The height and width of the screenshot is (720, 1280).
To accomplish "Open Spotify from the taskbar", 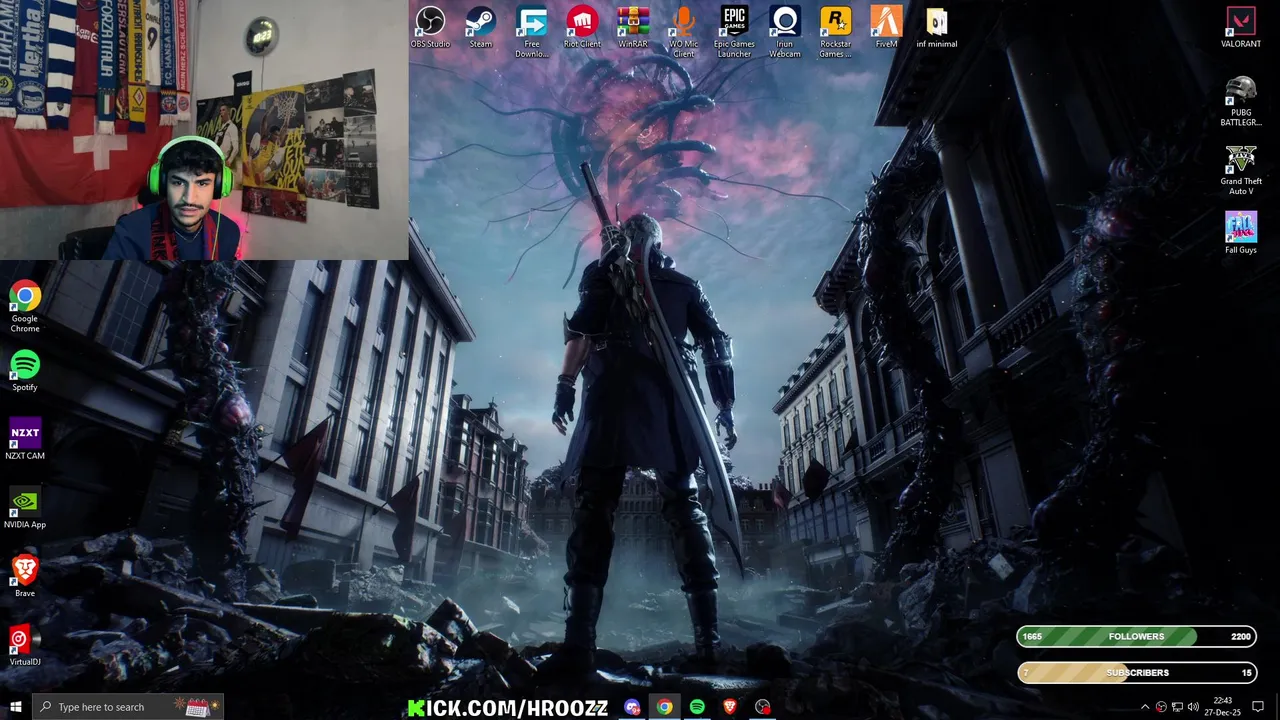I will coord(697,707).
